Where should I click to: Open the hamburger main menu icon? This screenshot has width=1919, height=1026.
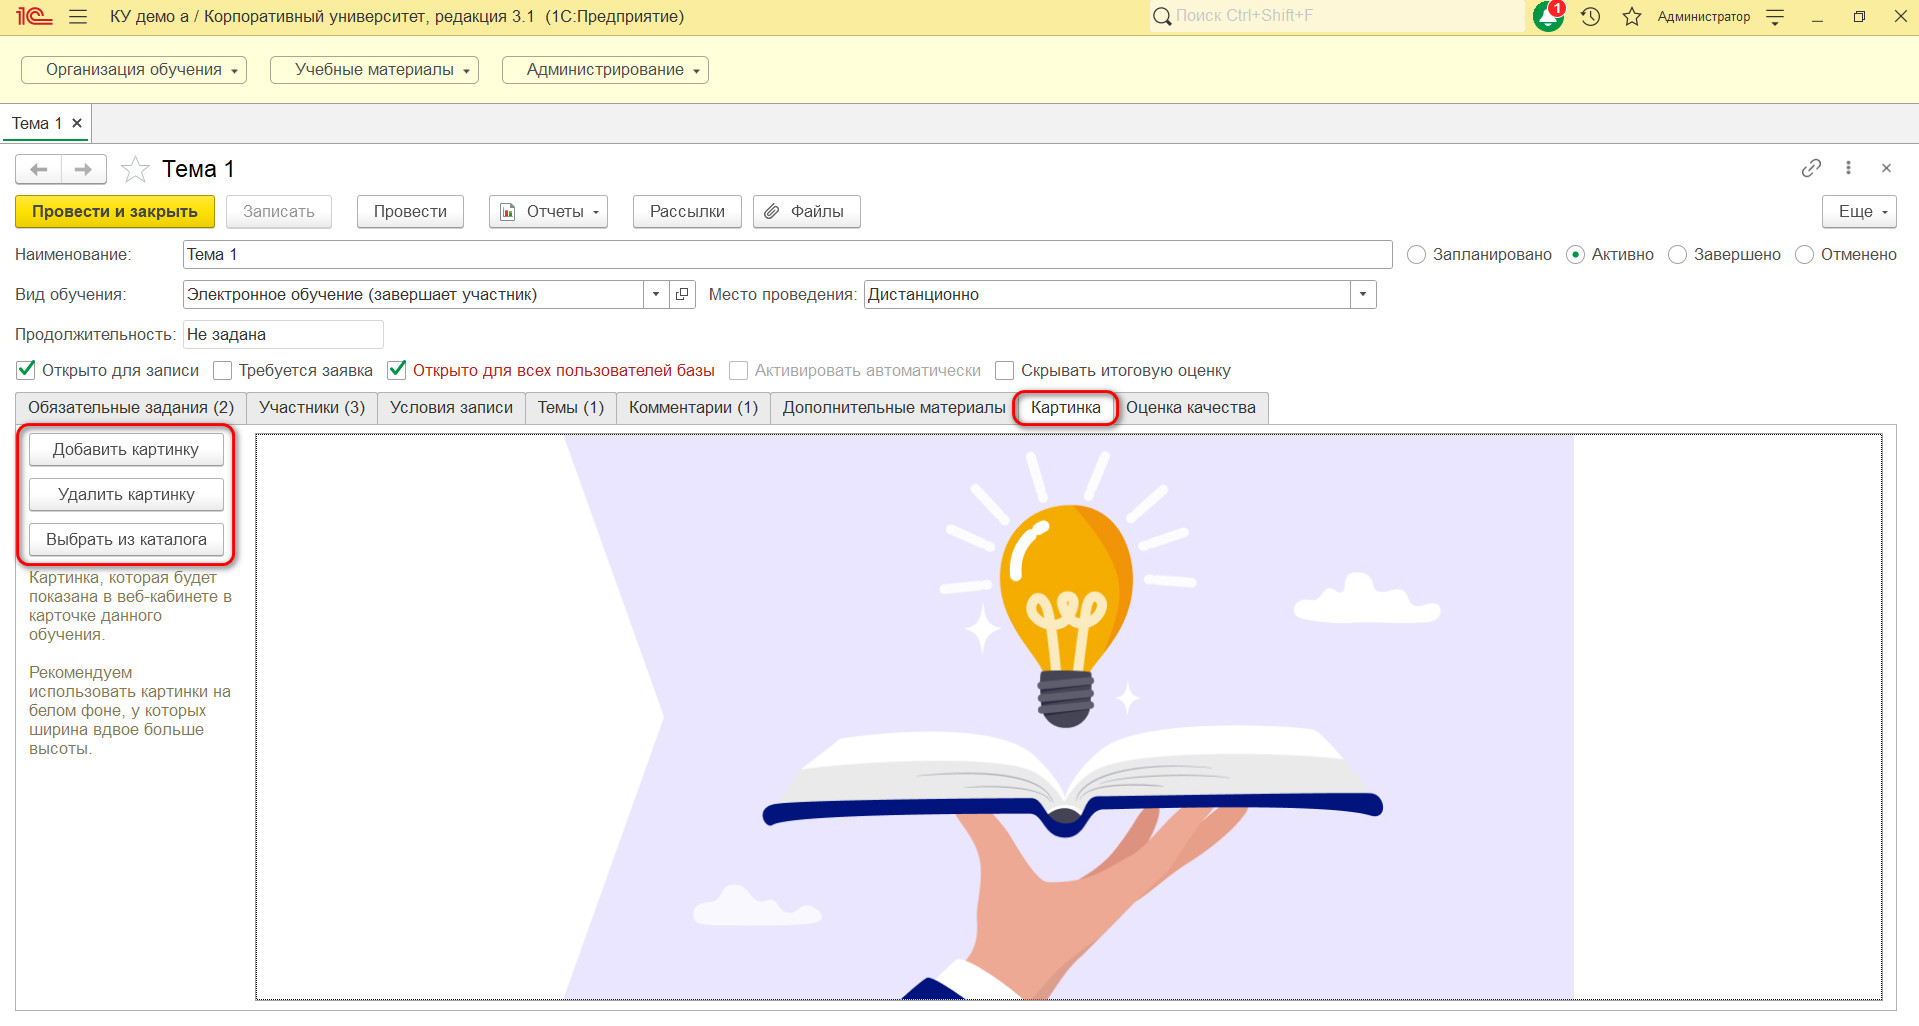pos(78,17)
